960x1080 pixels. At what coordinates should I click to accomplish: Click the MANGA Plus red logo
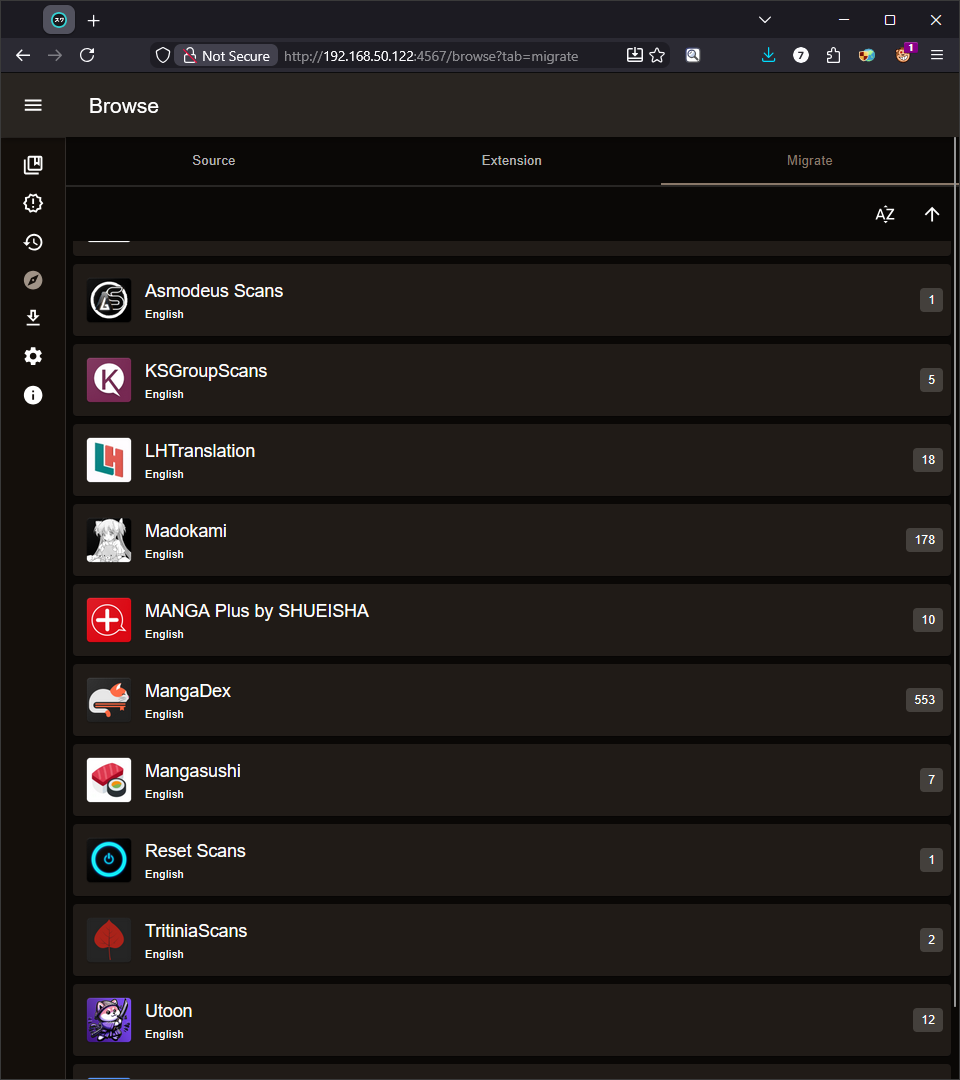point(109,620)
